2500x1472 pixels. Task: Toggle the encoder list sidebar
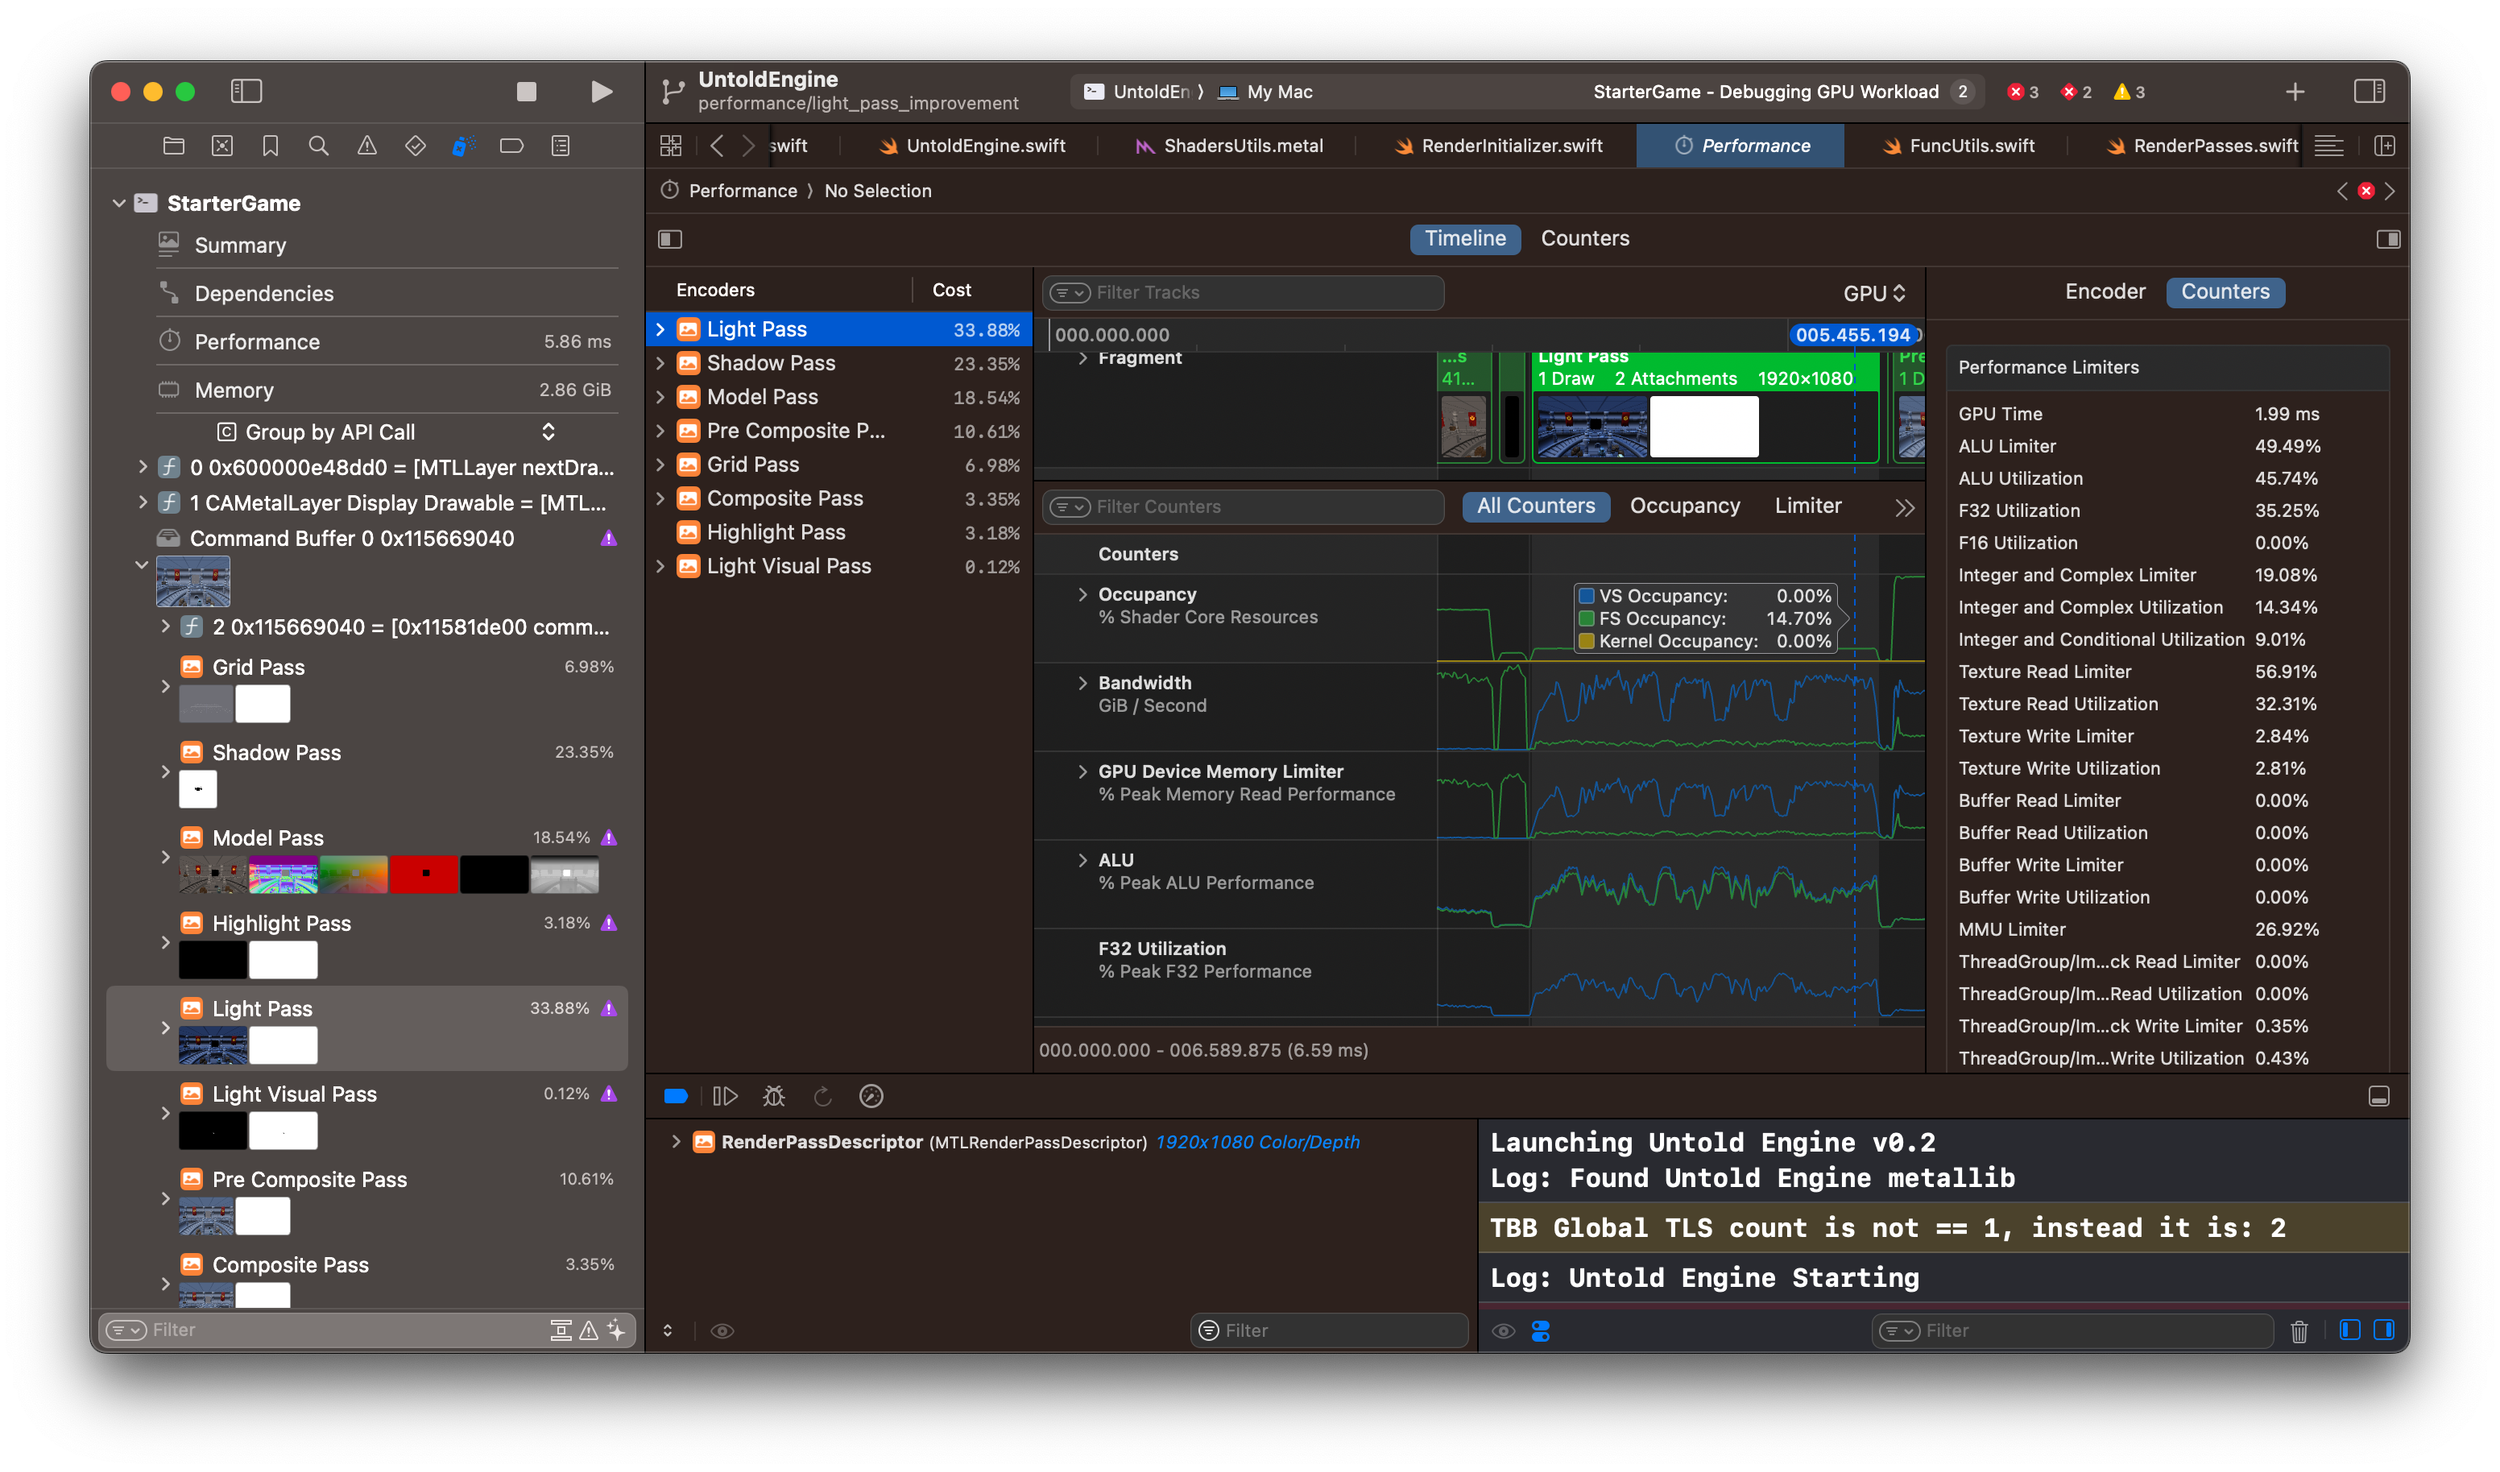[x=670, y=239]
